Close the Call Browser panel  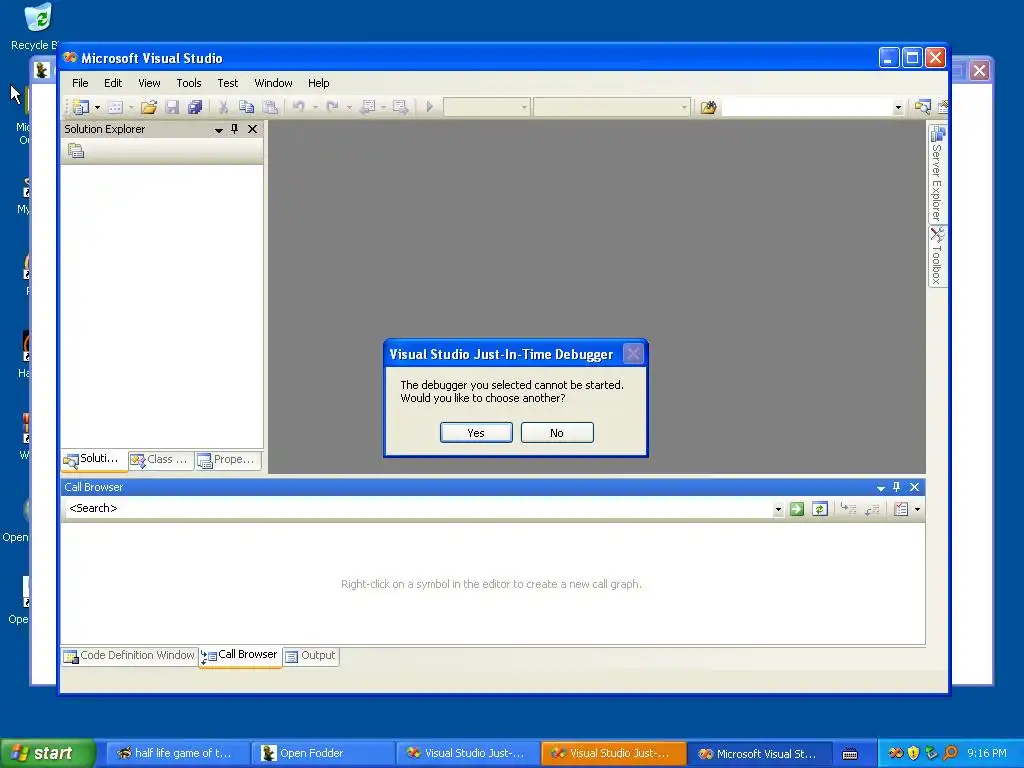coord(914,487)
